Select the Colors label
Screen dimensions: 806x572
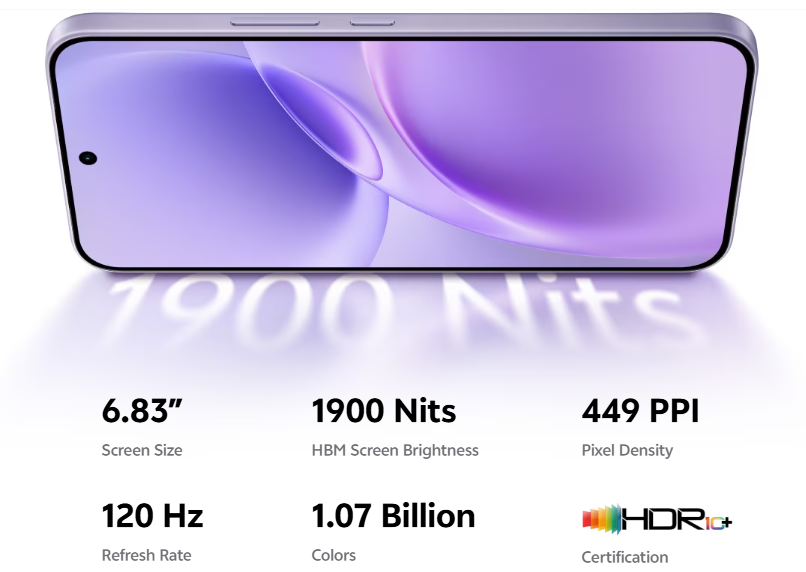pos(334,555)
